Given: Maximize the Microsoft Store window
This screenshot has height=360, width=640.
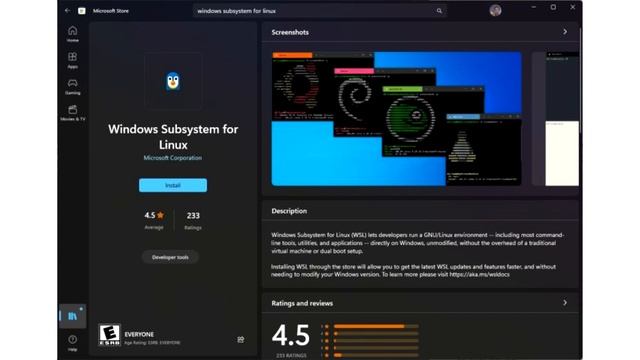Looking at the screenshot, I should (x=553, y=7).
